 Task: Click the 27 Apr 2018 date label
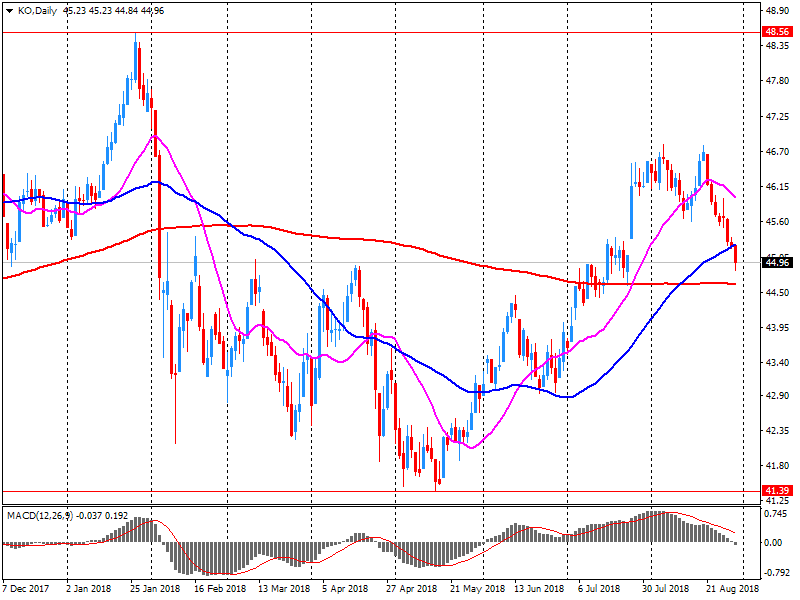411,589
